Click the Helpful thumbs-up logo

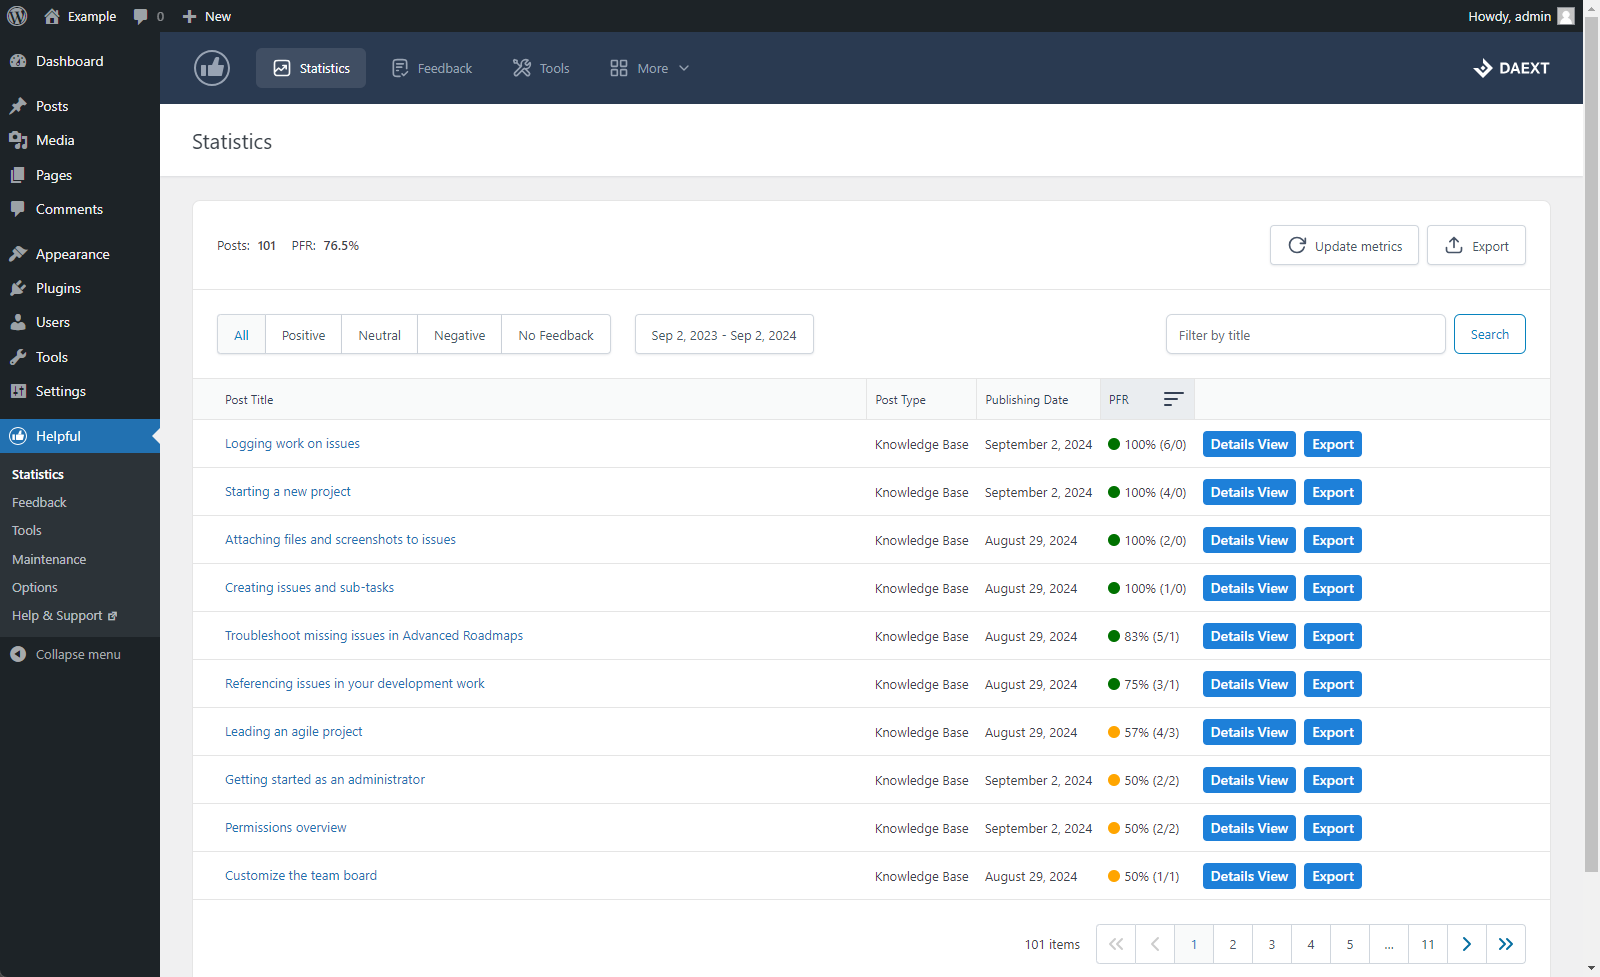coord(212,68)
